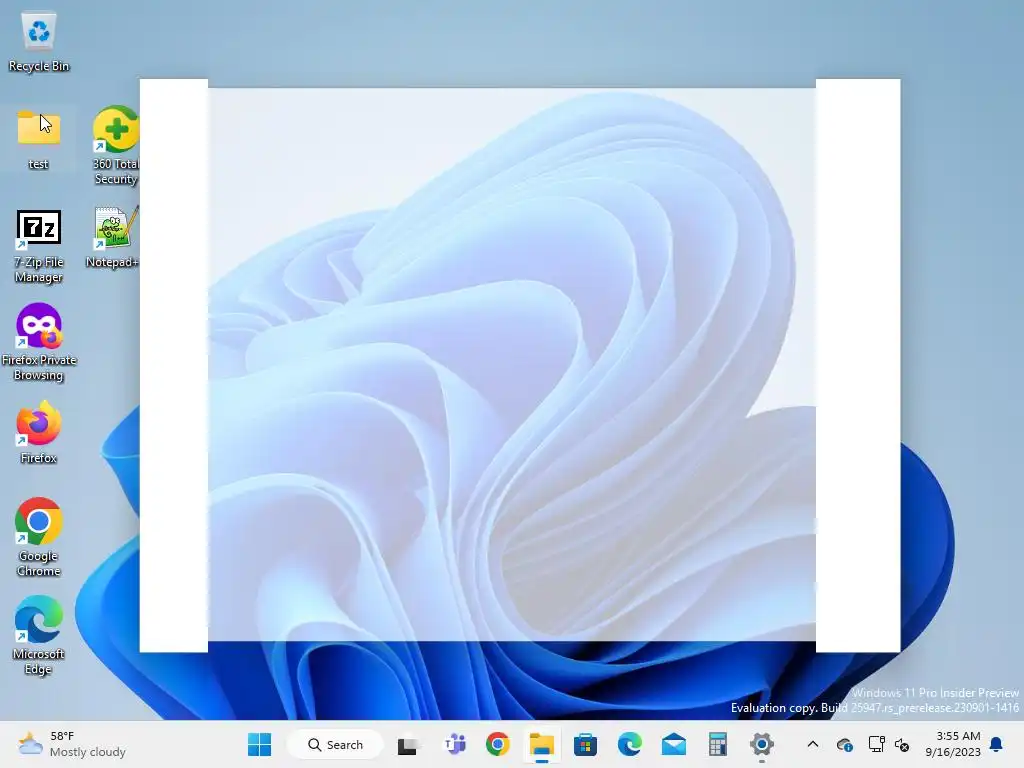Open the Windows Start menu
This screenshot has width=1024, height=768.
(x=259, y=744)
